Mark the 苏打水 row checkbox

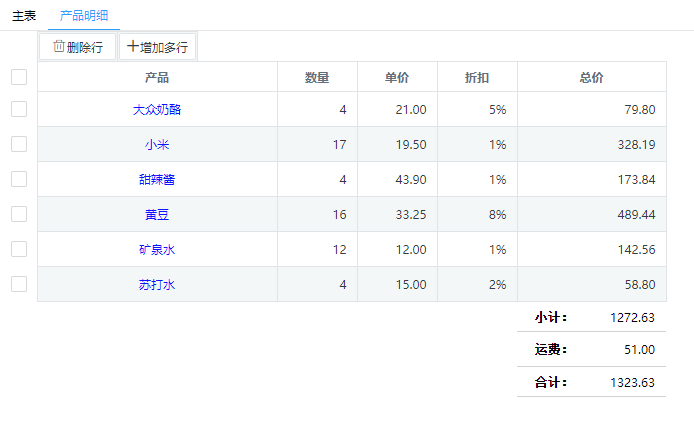[19, 284]
